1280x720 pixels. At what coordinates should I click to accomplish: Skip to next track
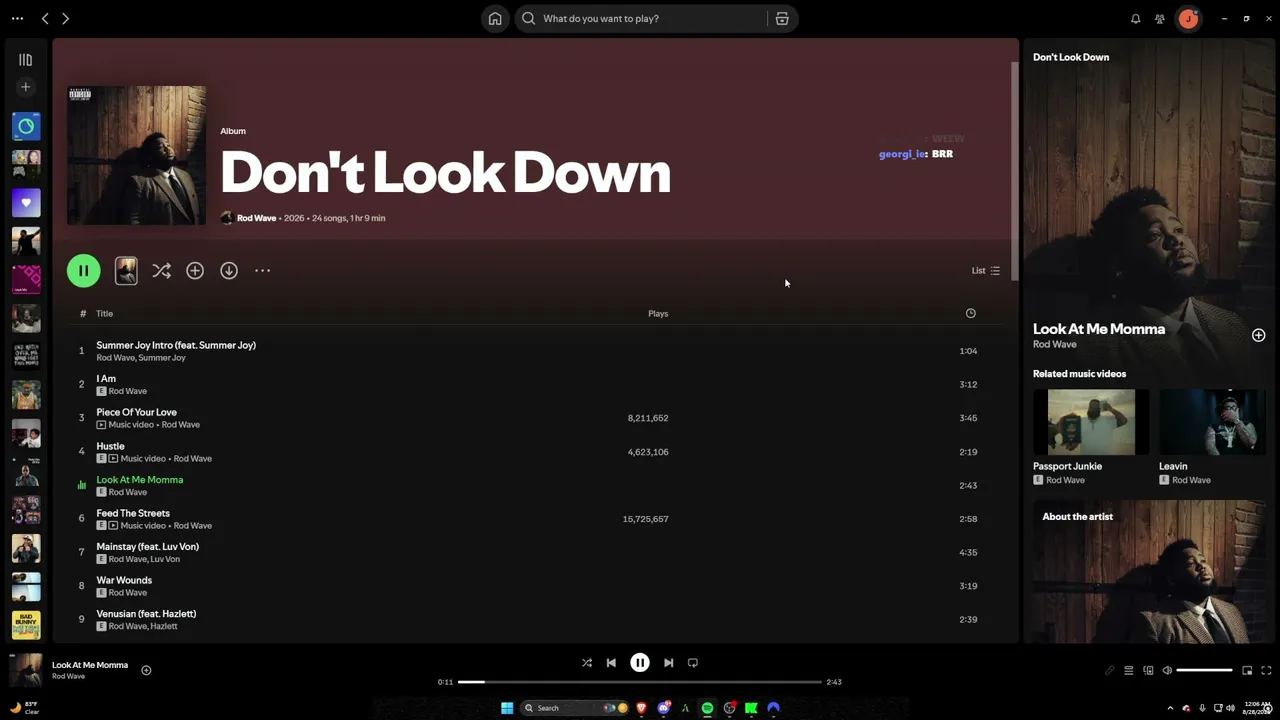[669, 663]
